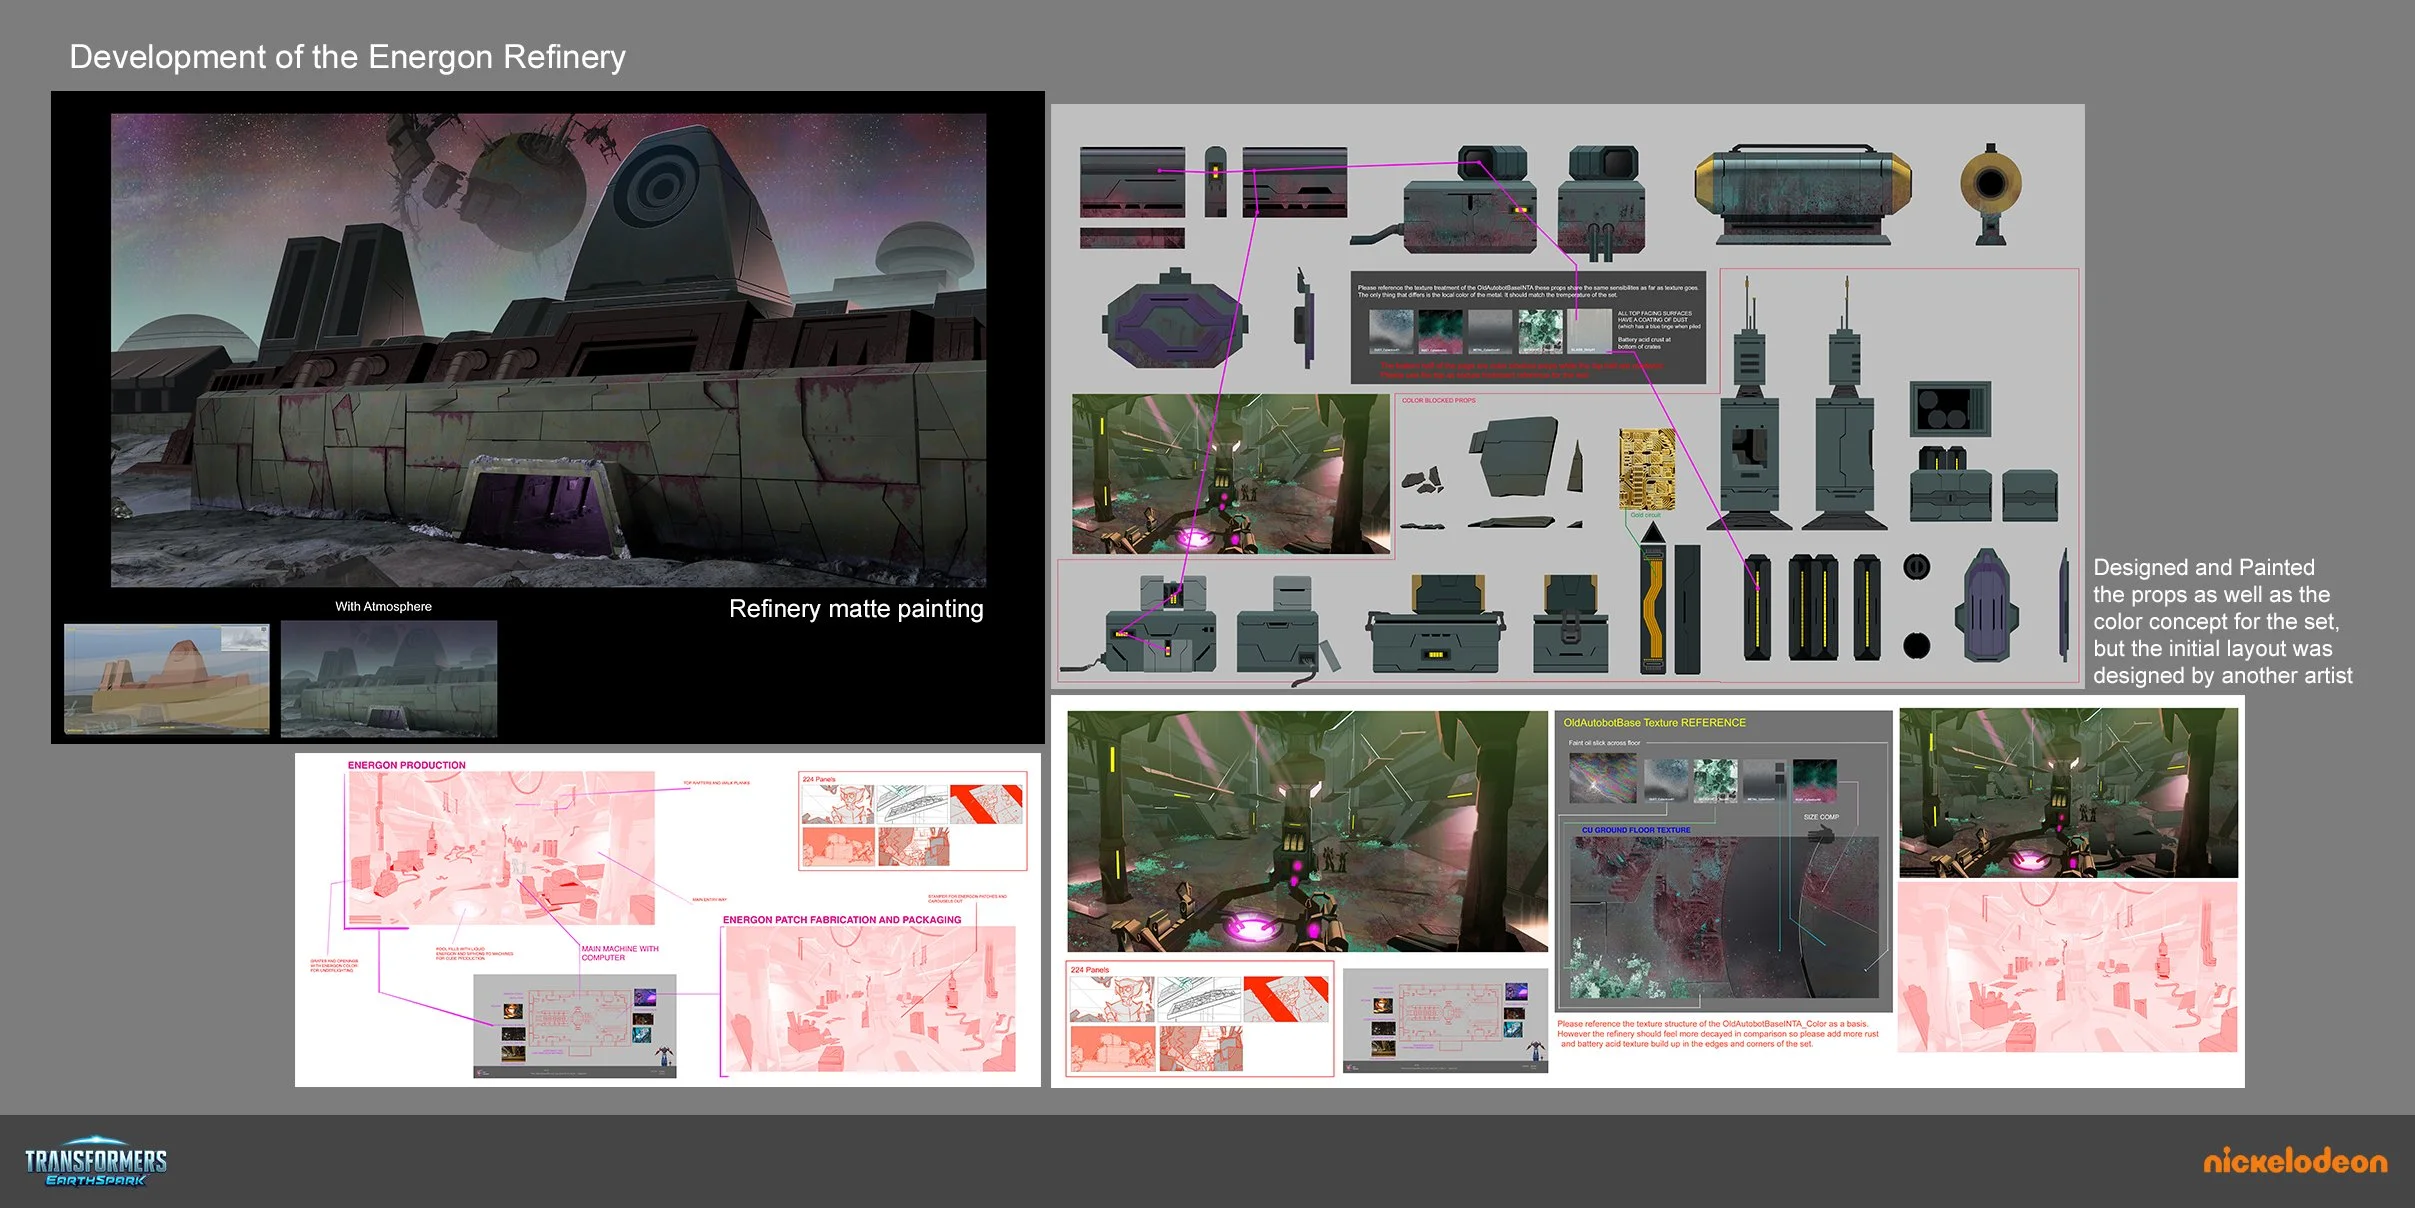Viewport: 2415px width, 1208px height.
Task: Select the yellow-capped cylindrical tank prop
Action: [x=1803, y=194]
